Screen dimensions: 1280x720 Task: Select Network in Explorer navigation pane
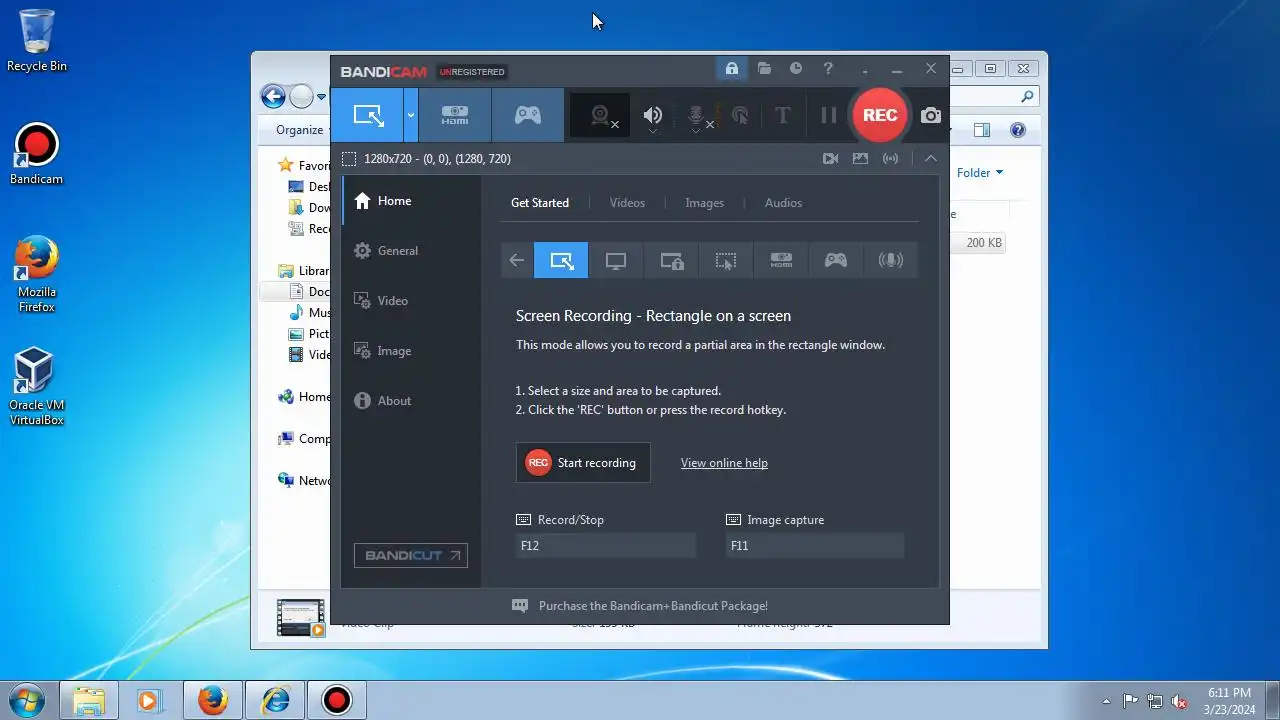click(x=304, y=481)
